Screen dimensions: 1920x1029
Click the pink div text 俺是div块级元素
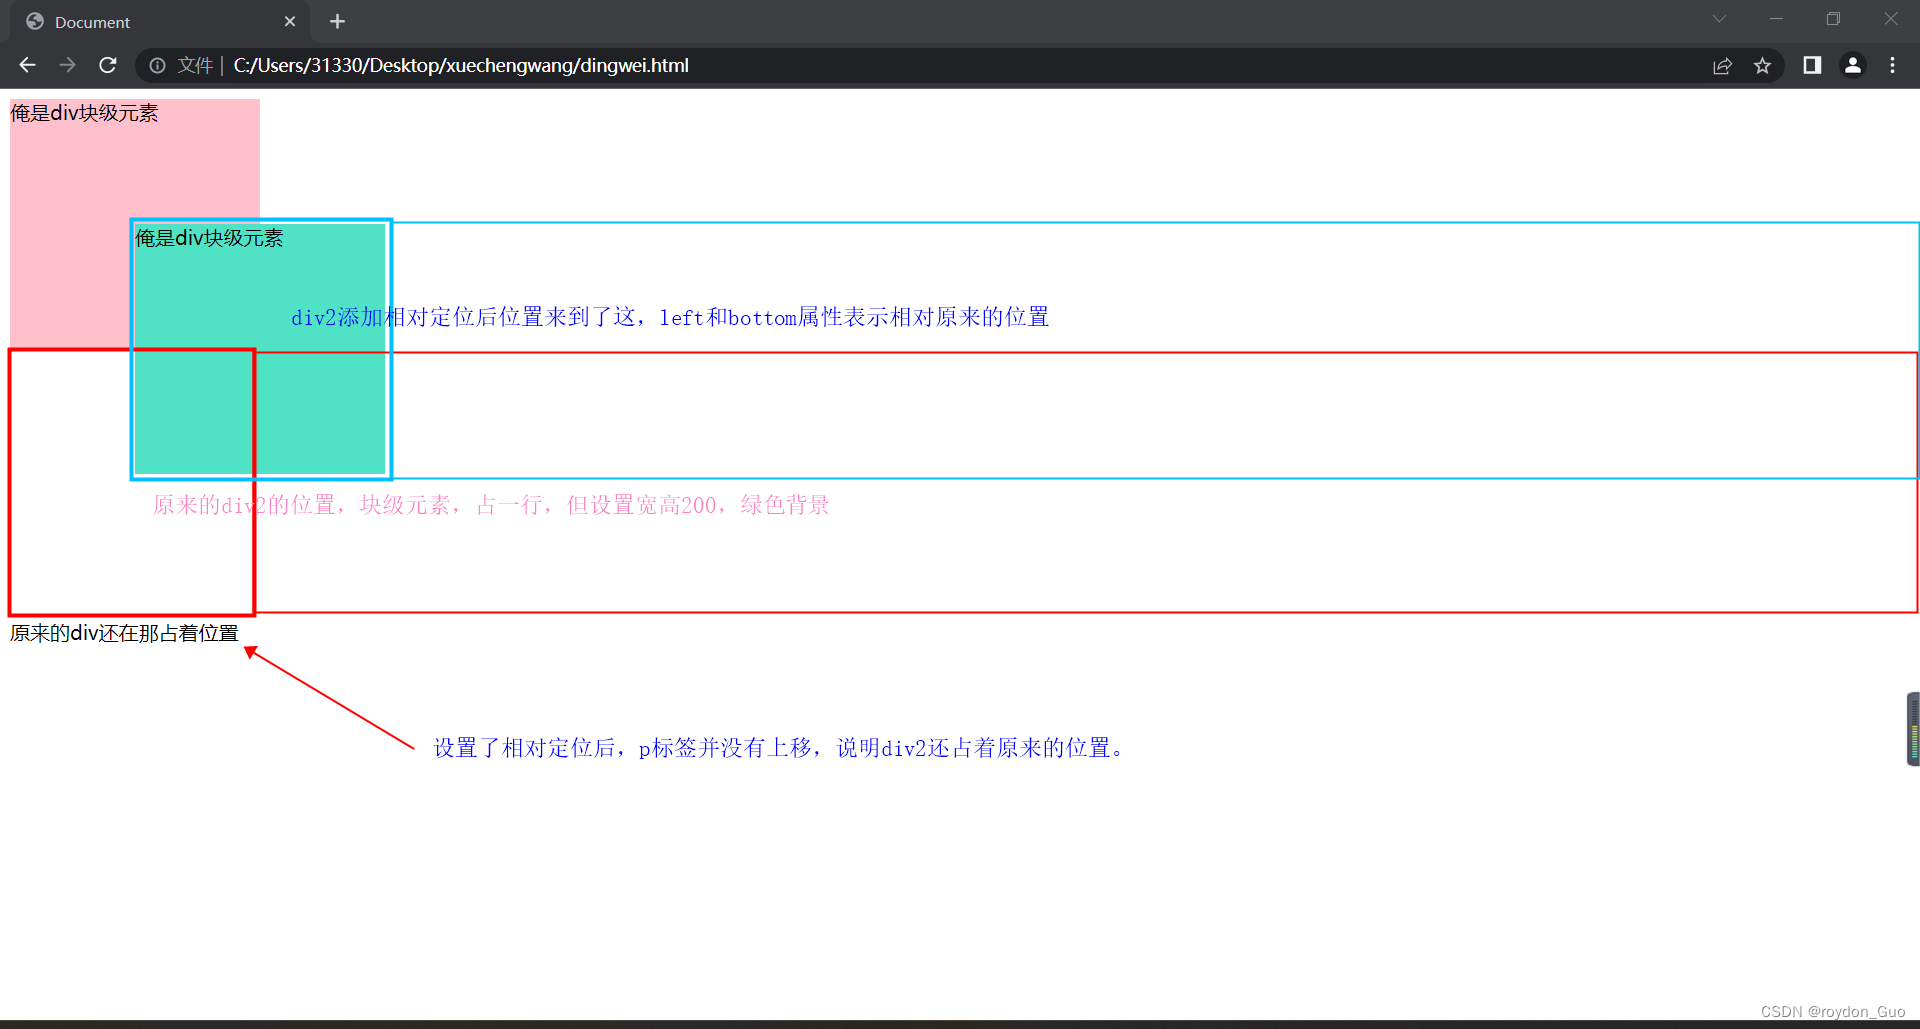click(x=84, y=113)
